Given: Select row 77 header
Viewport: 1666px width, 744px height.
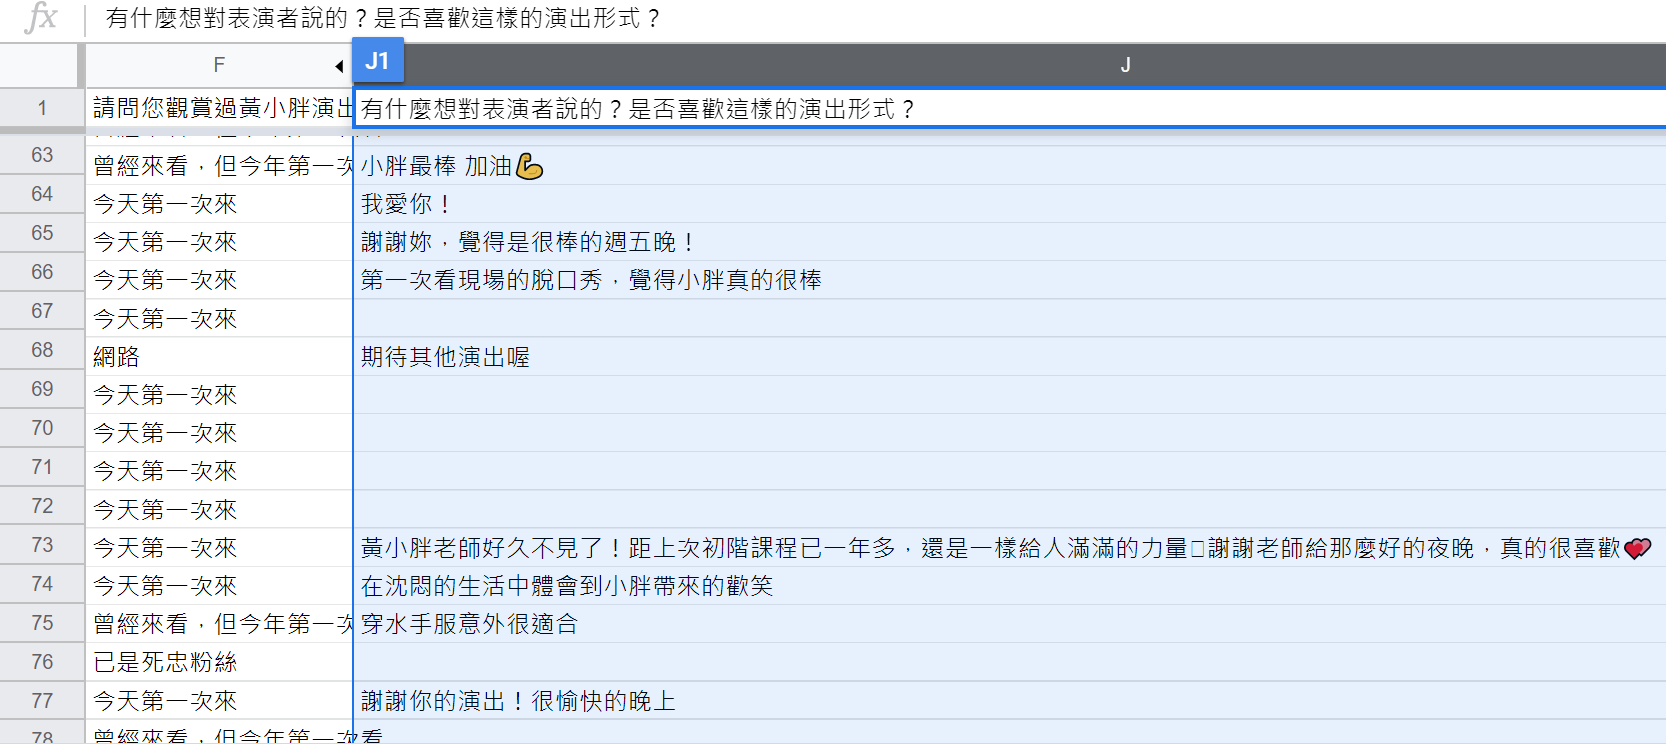Looking at the screenshot, I should tap(42, 701).
